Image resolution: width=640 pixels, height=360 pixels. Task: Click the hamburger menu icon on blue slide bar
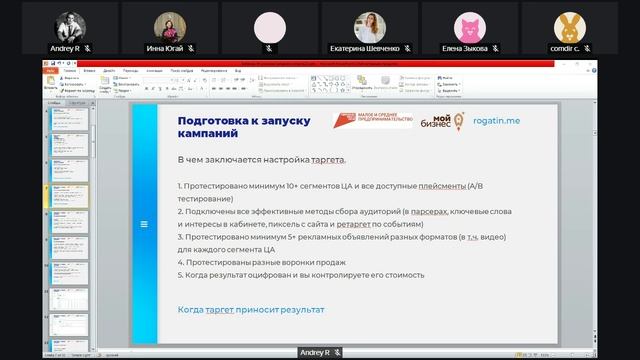click(x=144, y=224)
